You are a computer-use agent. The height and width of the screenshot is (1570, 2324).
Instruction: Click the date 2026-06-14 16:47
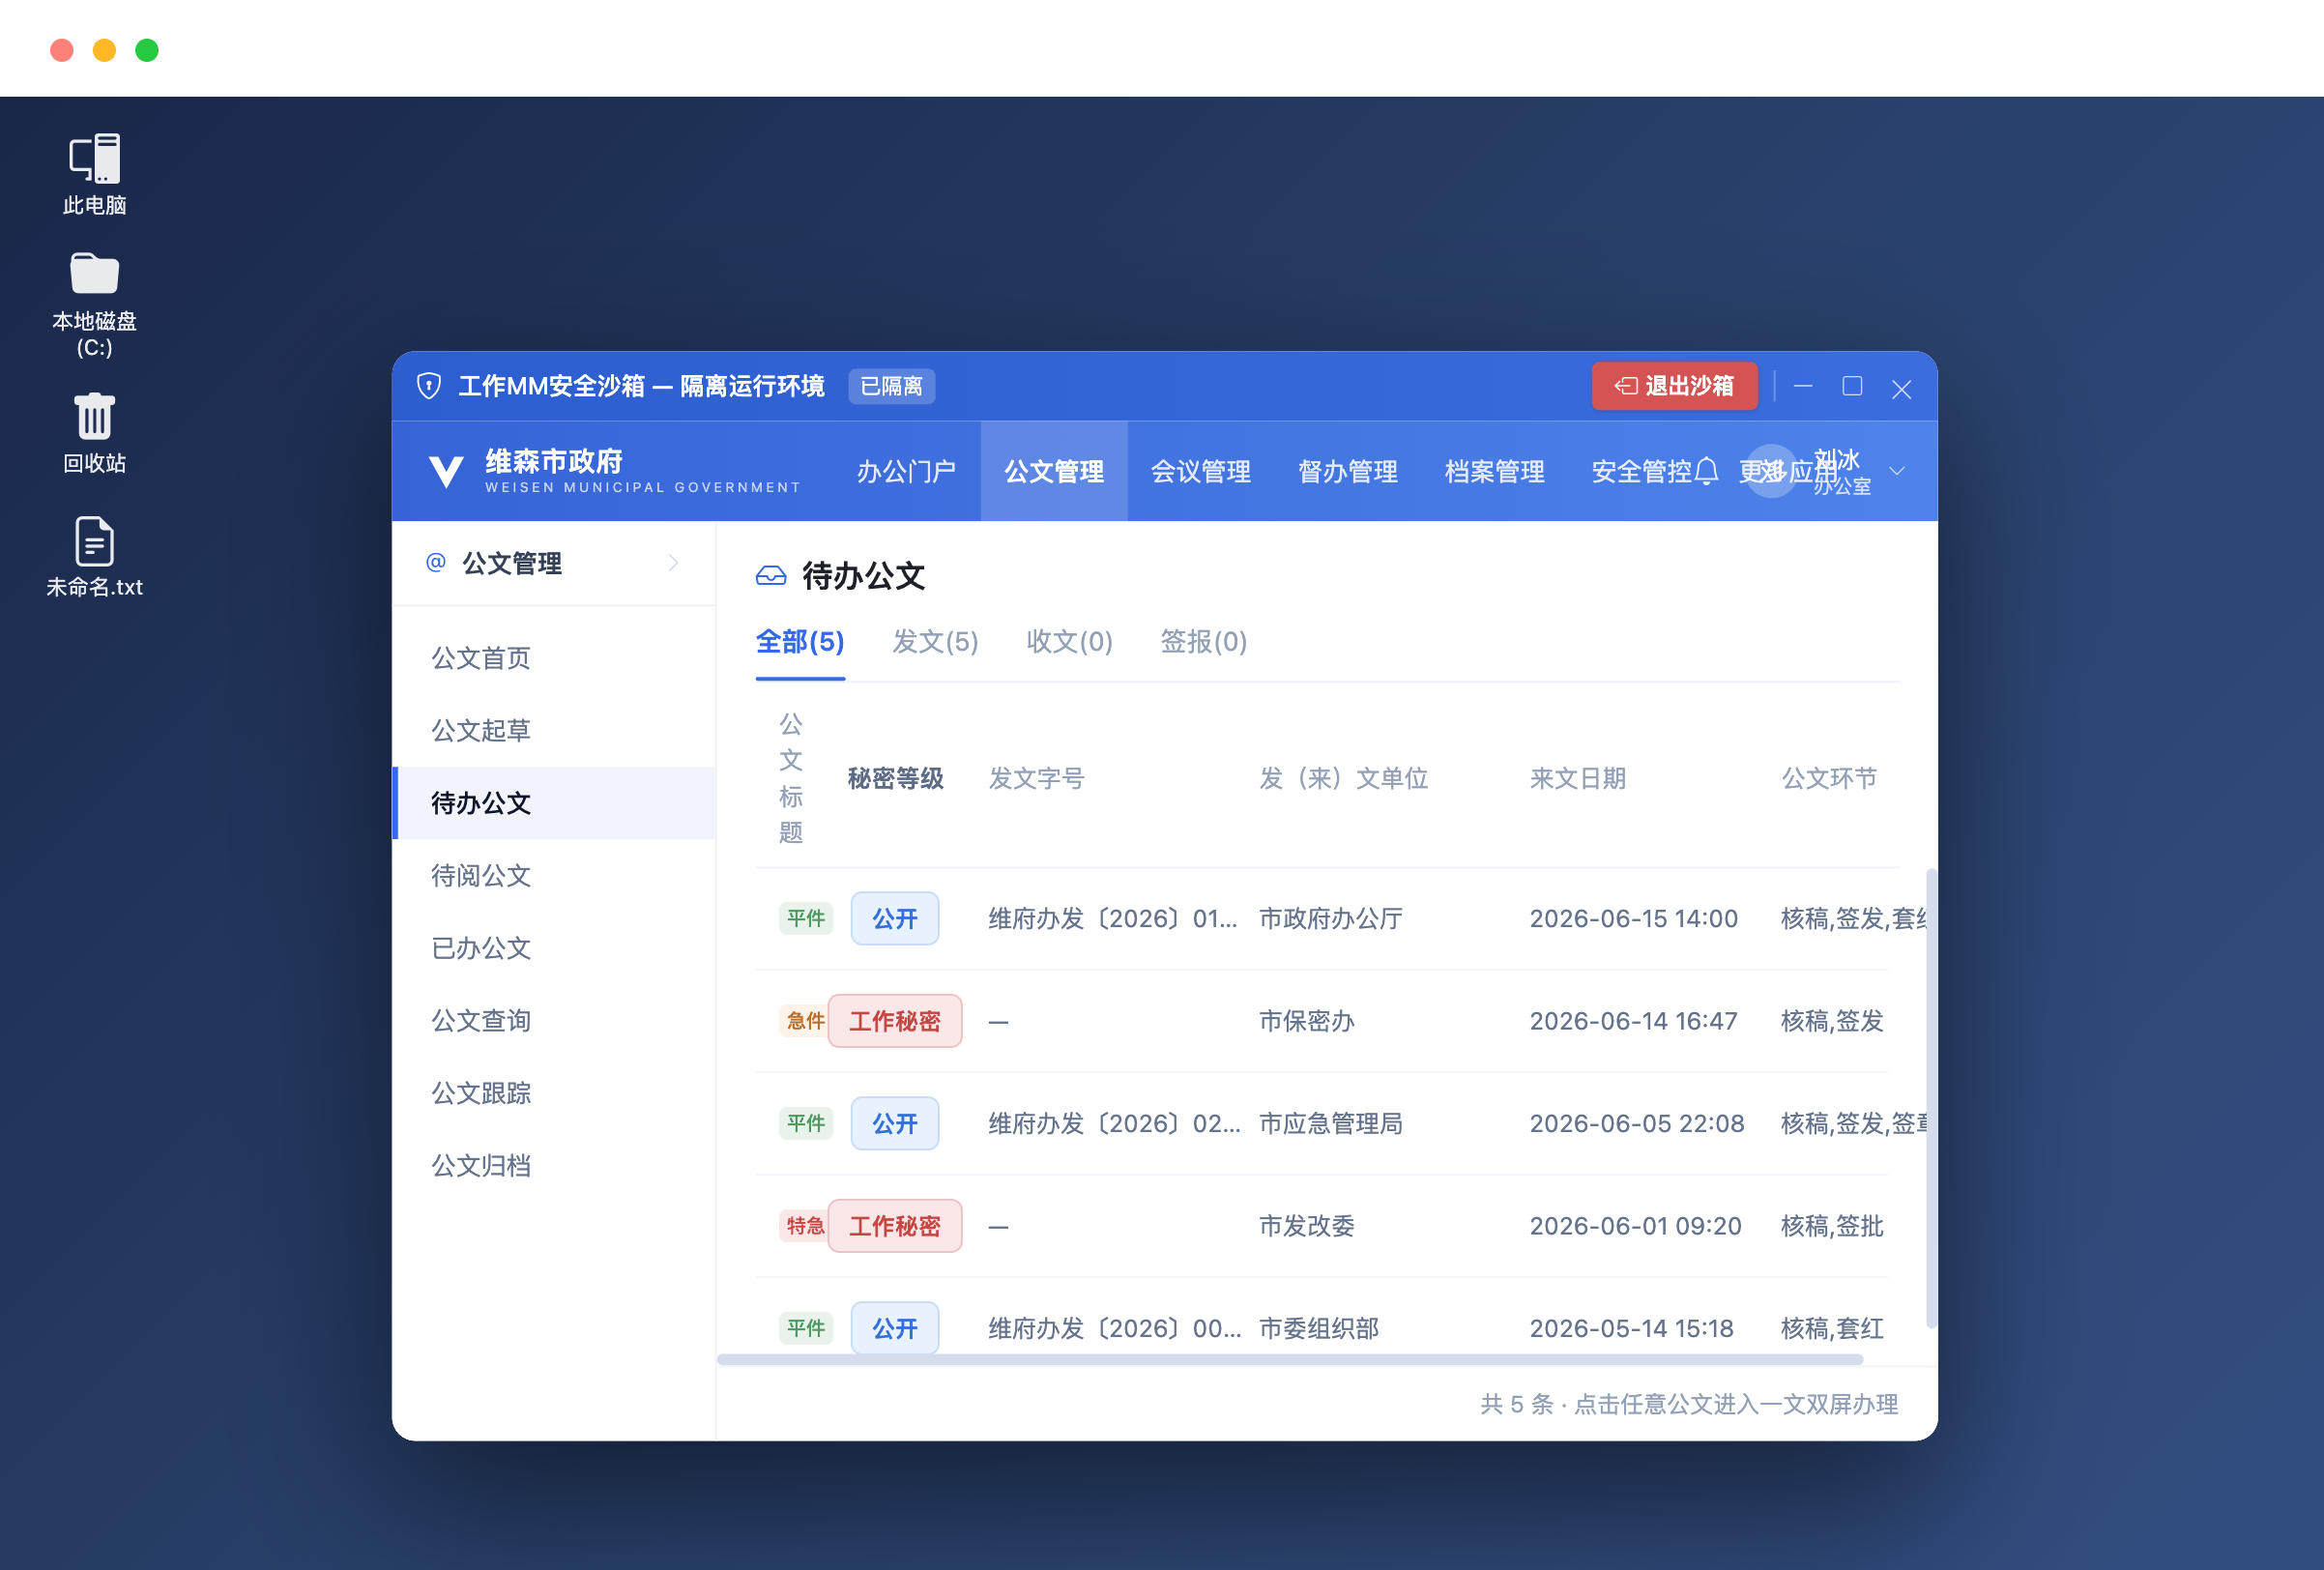(1633, 1021)
